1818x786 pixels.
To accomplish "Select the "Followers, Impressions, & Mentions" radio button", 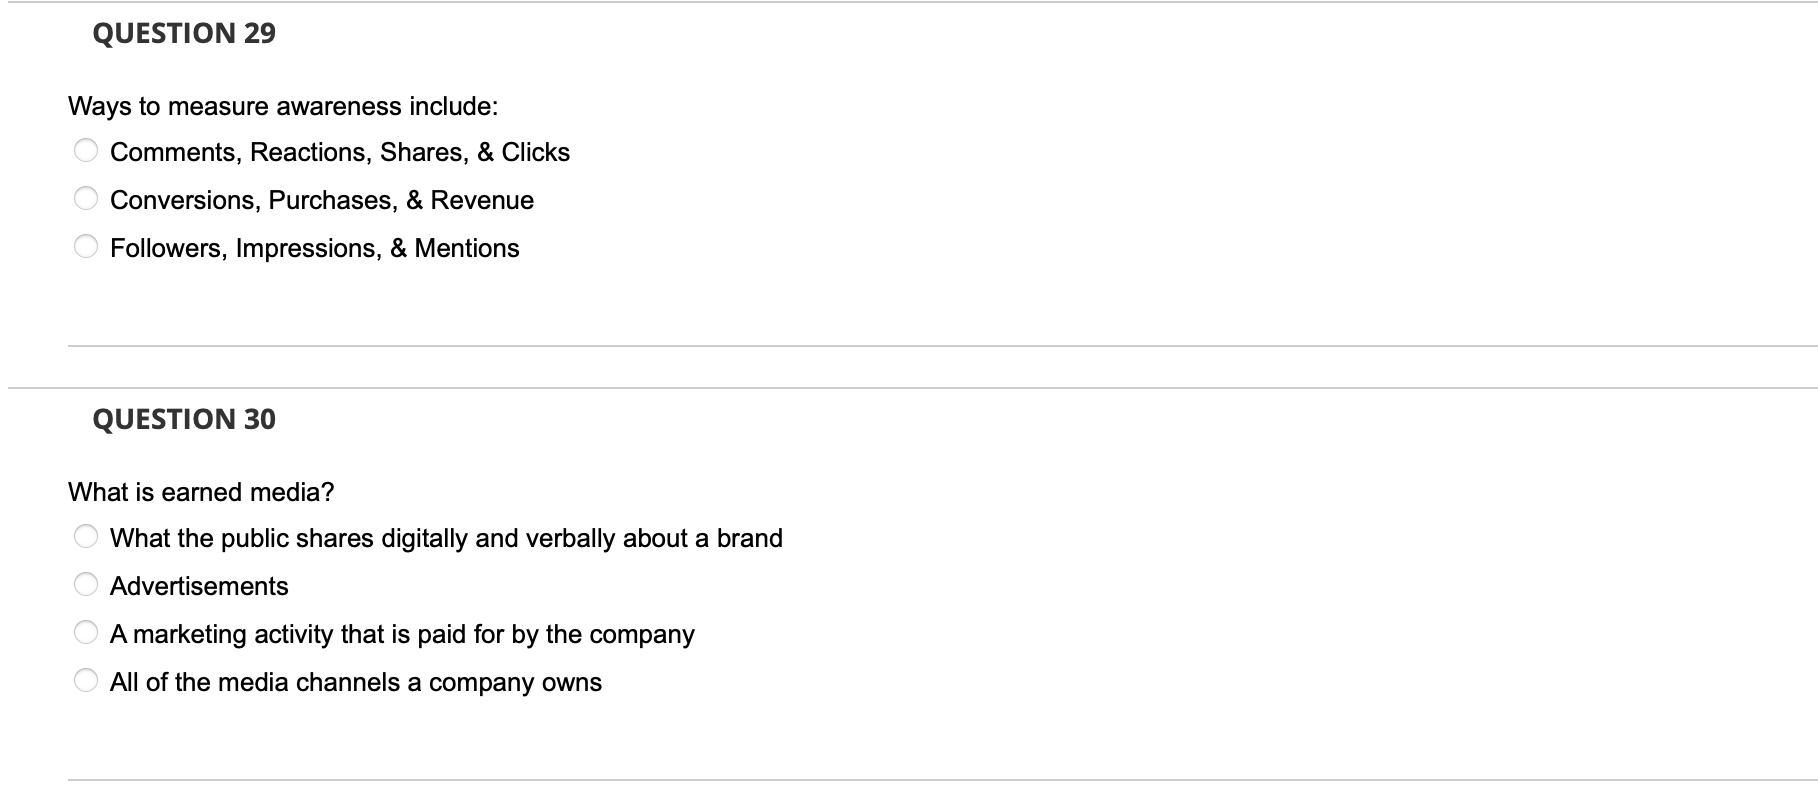I will pyautogui.click(x=85, y=245).
